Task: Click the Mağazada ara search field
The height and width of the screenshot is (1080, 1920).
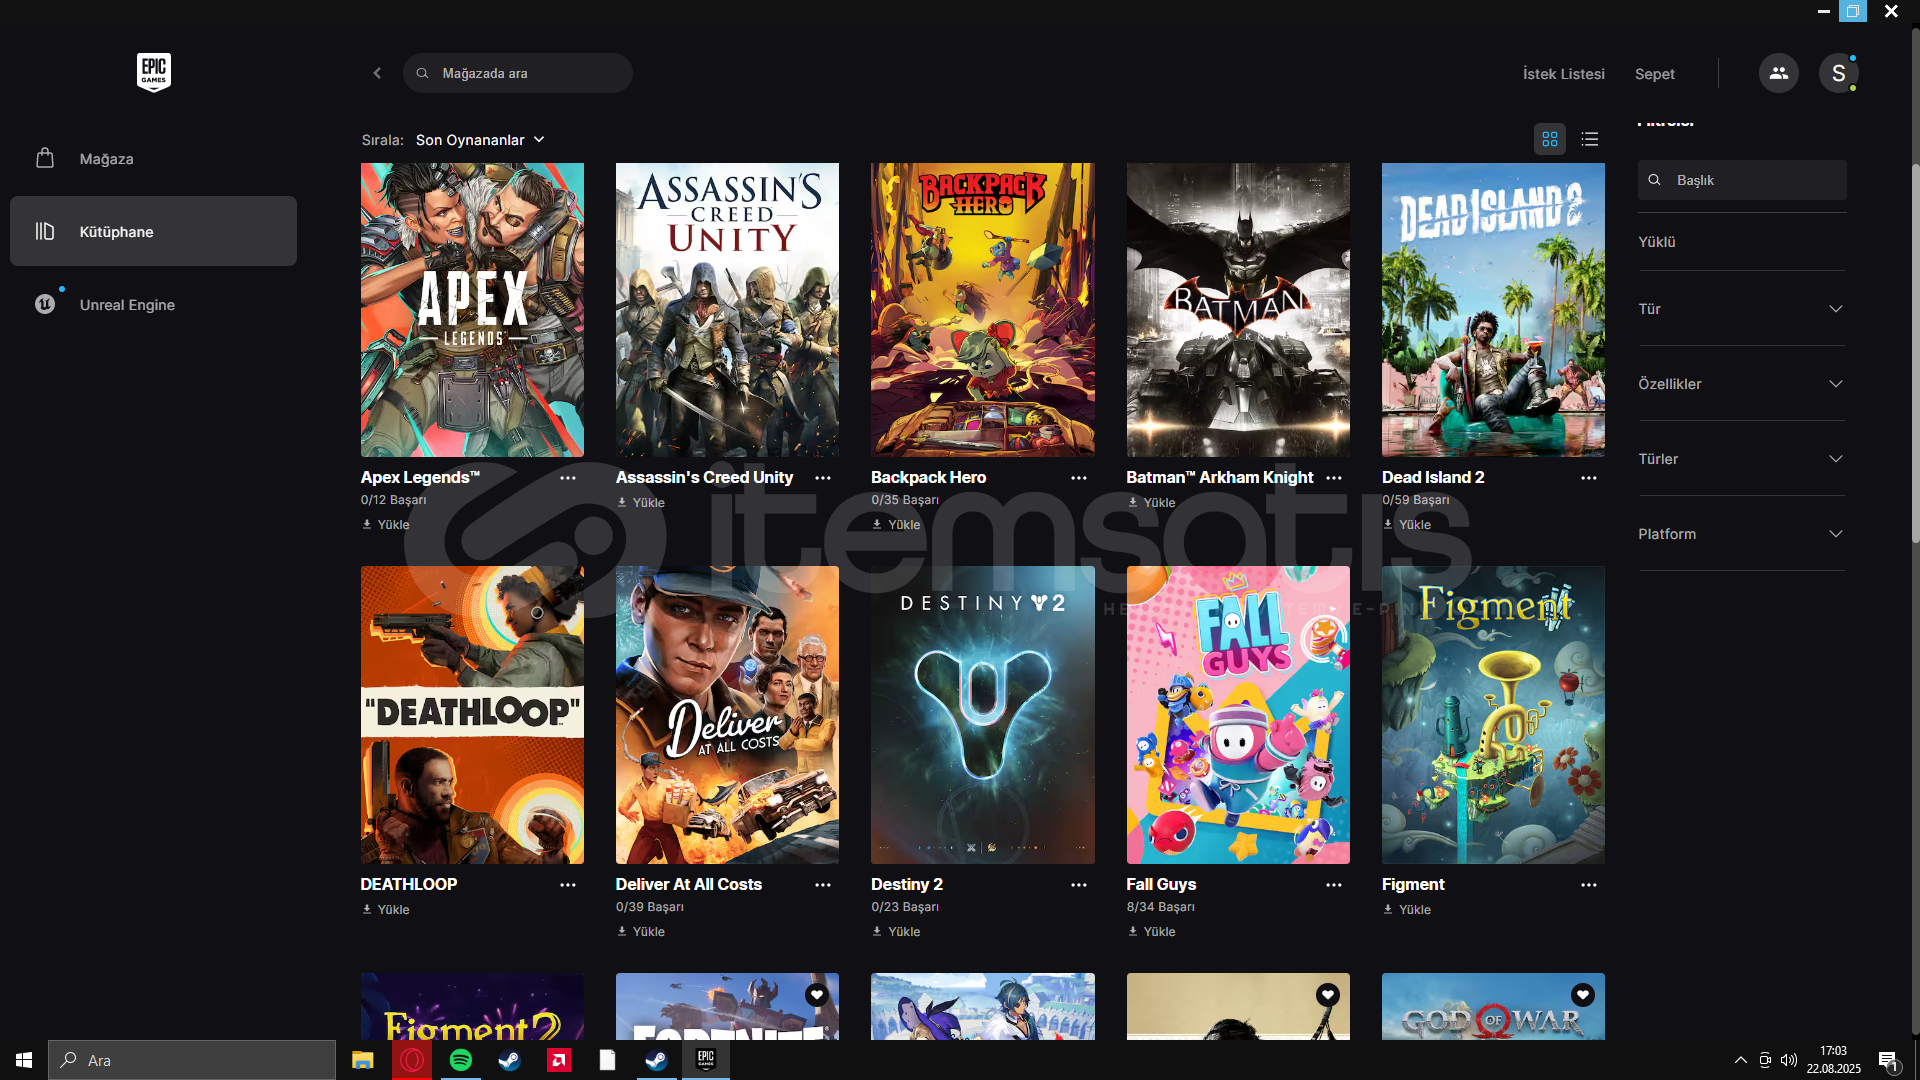Action: click(517, 73)
